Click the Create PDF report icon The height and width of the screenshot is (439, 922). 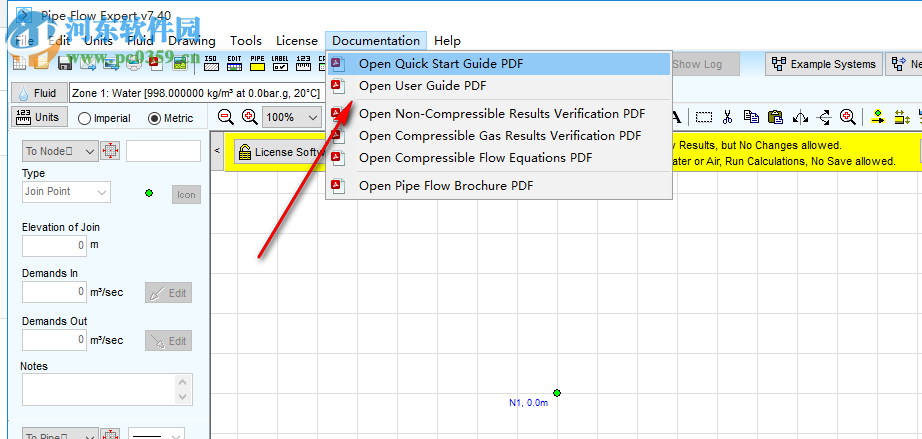coord(157,63)
